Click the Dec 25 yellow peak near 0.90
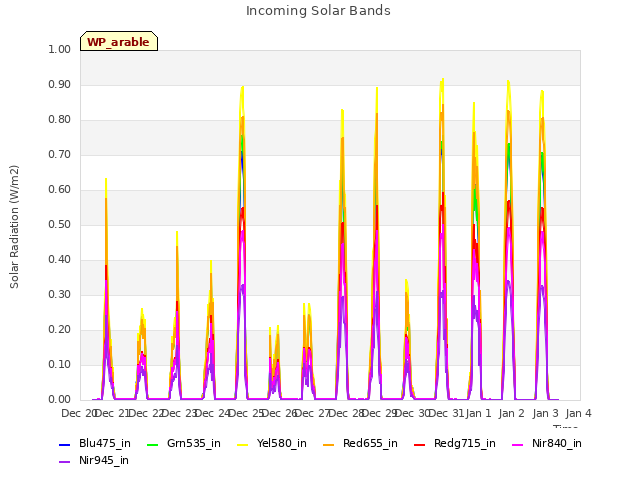The width and height of the screenshot is (640, 480). pyautogui.click(x=242, y=87)
